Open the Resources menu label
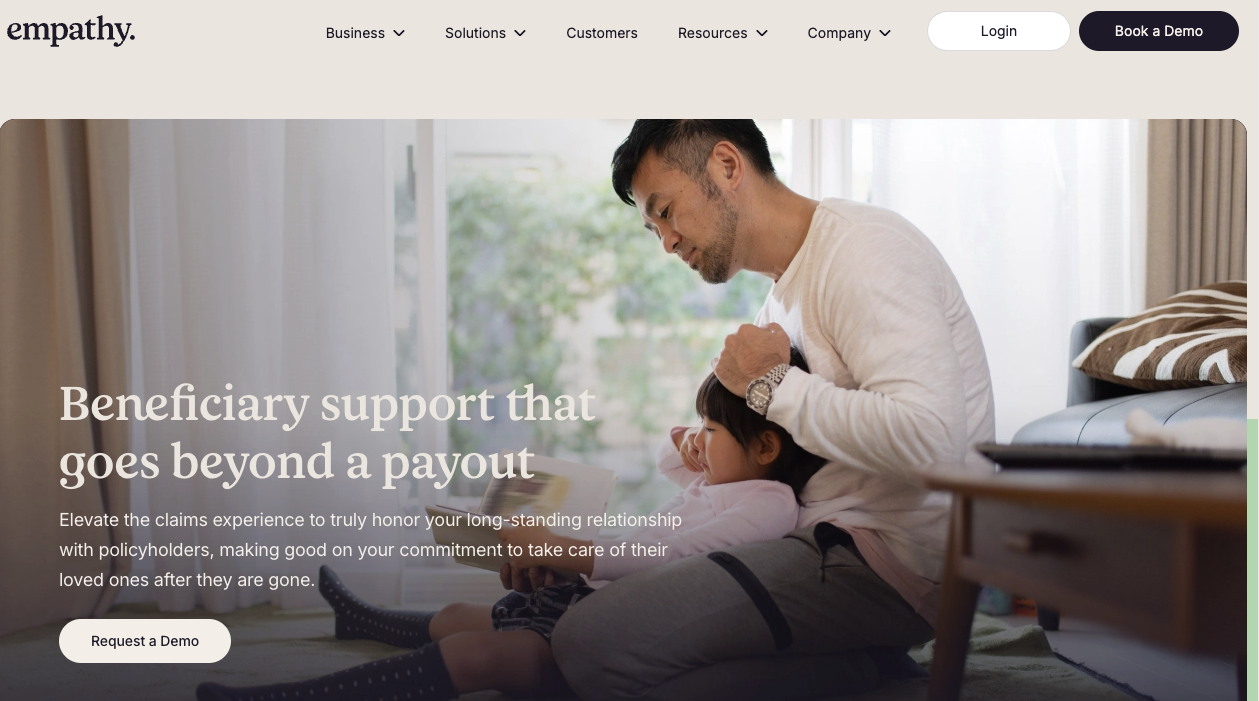 tap(712, 33)
